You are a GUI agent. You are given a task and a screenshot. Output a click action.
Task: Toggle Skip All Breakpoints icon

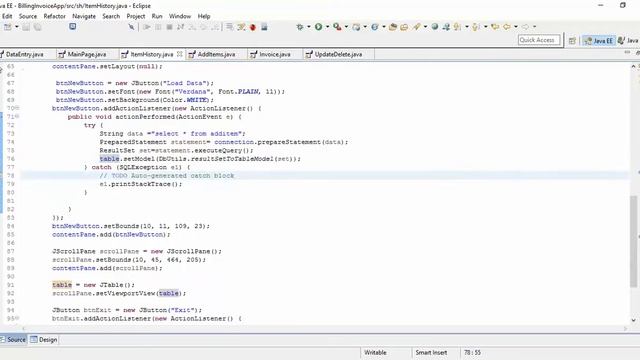(131, 27)
